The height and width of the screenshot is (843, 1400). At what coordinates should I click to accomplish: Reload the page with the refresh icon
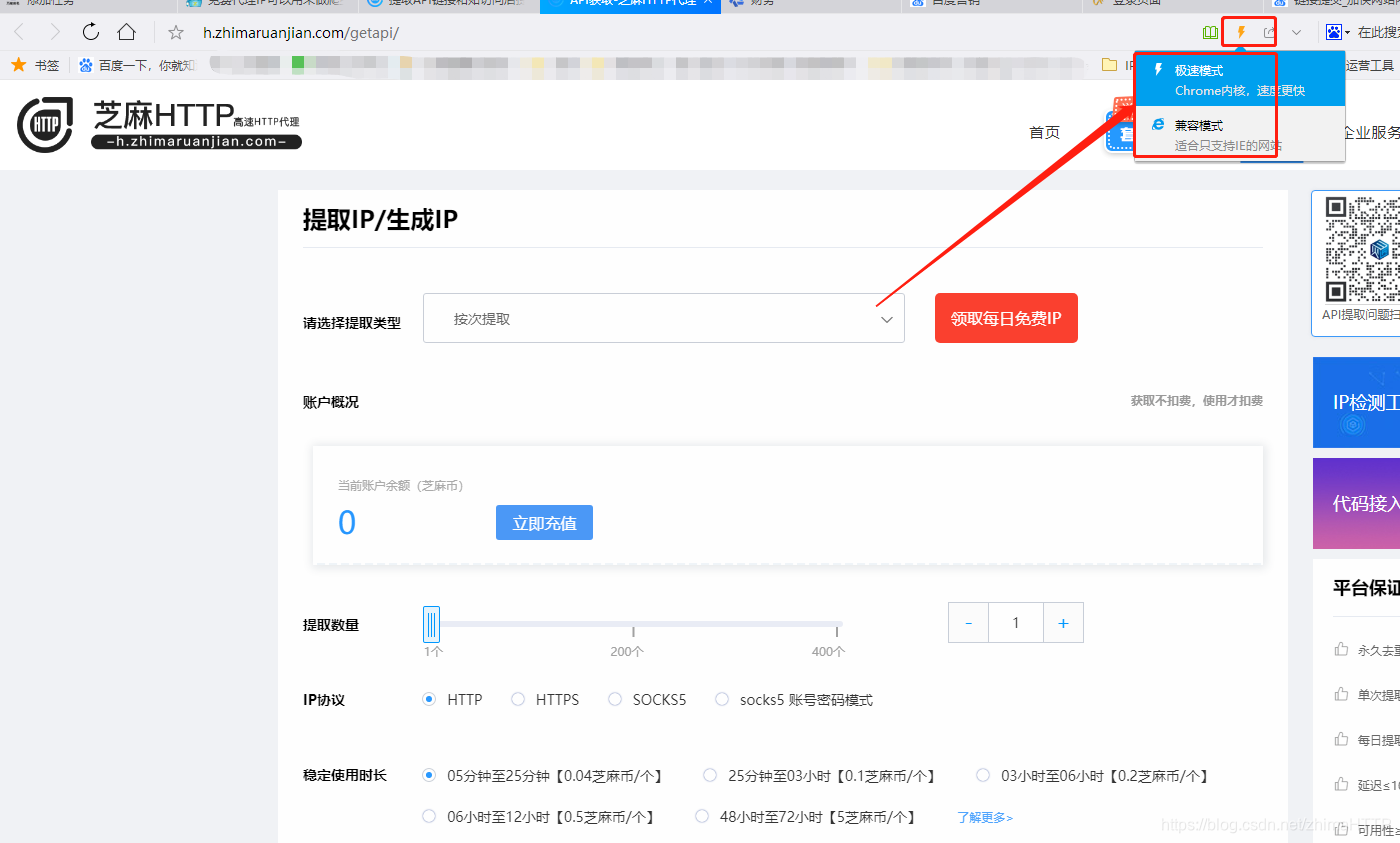coord(91,32)
